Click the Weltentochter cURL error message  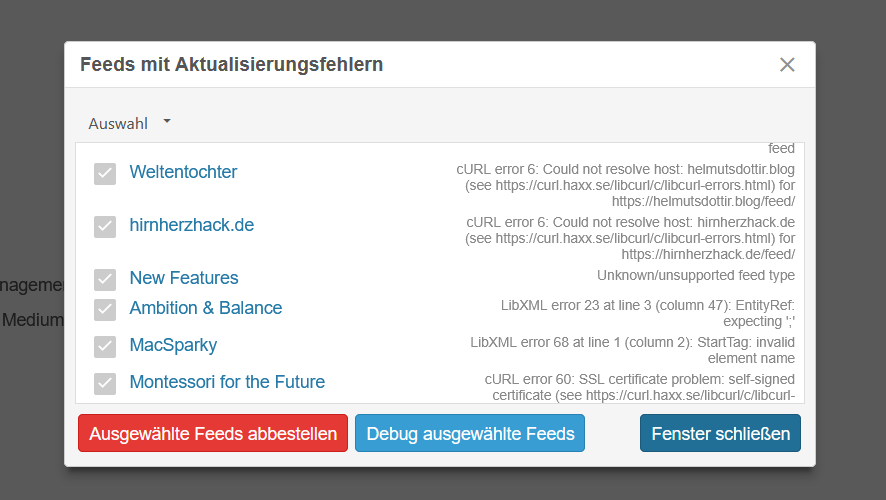click(626, 185)
